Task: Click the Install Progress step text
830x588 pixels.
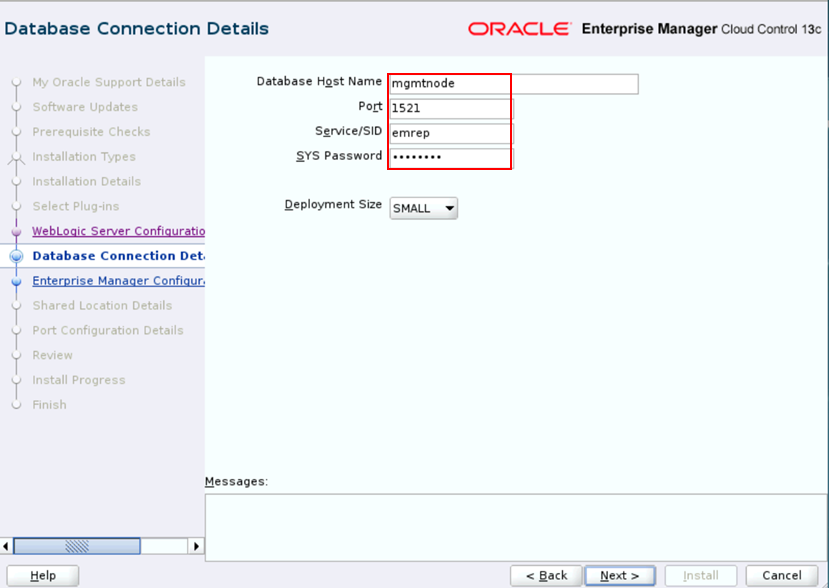Action: (79, 380)
